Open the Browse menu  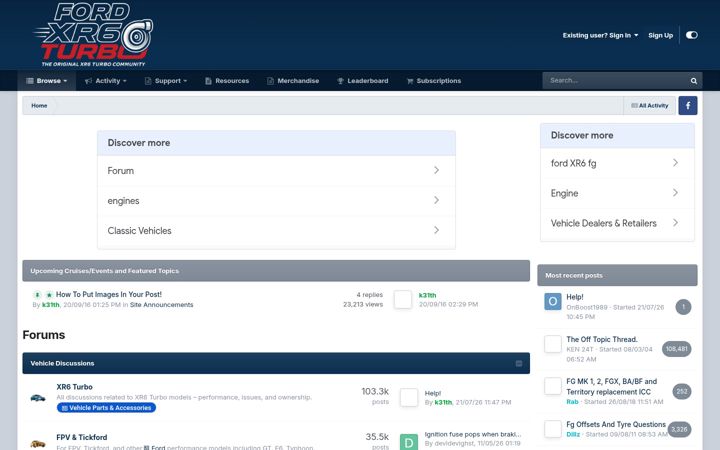click(47, 81)
